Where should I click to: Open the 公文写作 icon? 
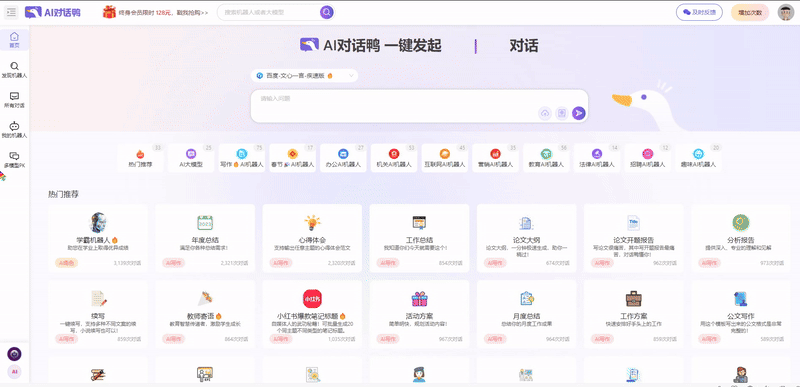[x=740, y=298]
